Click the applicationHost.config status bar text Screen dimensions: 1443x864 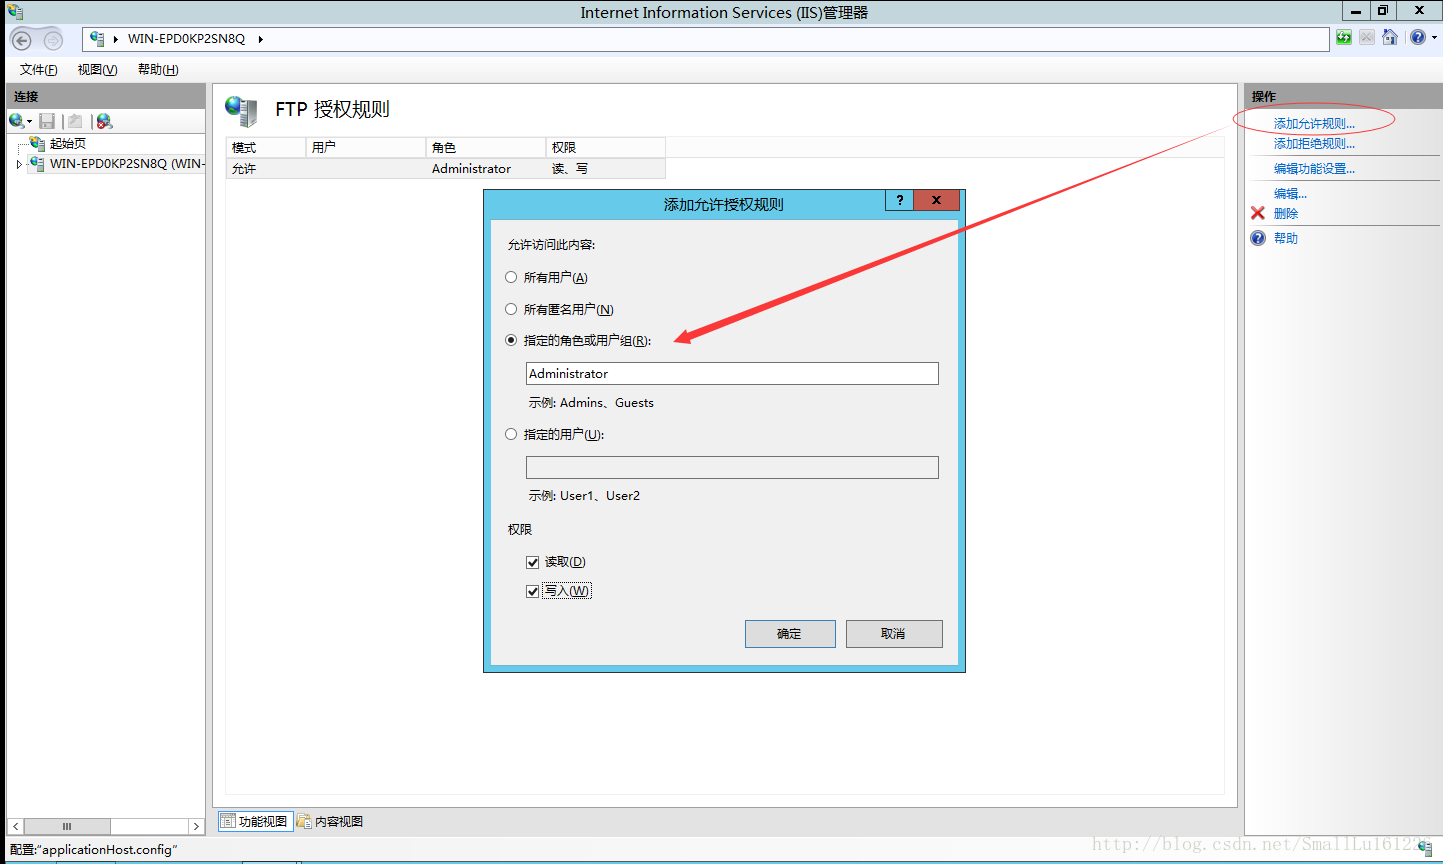point(94,850)
